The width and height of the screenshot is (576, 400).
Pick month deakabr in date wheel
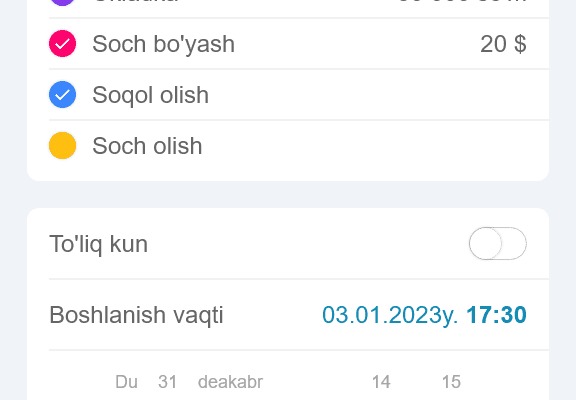click(230, 382)
